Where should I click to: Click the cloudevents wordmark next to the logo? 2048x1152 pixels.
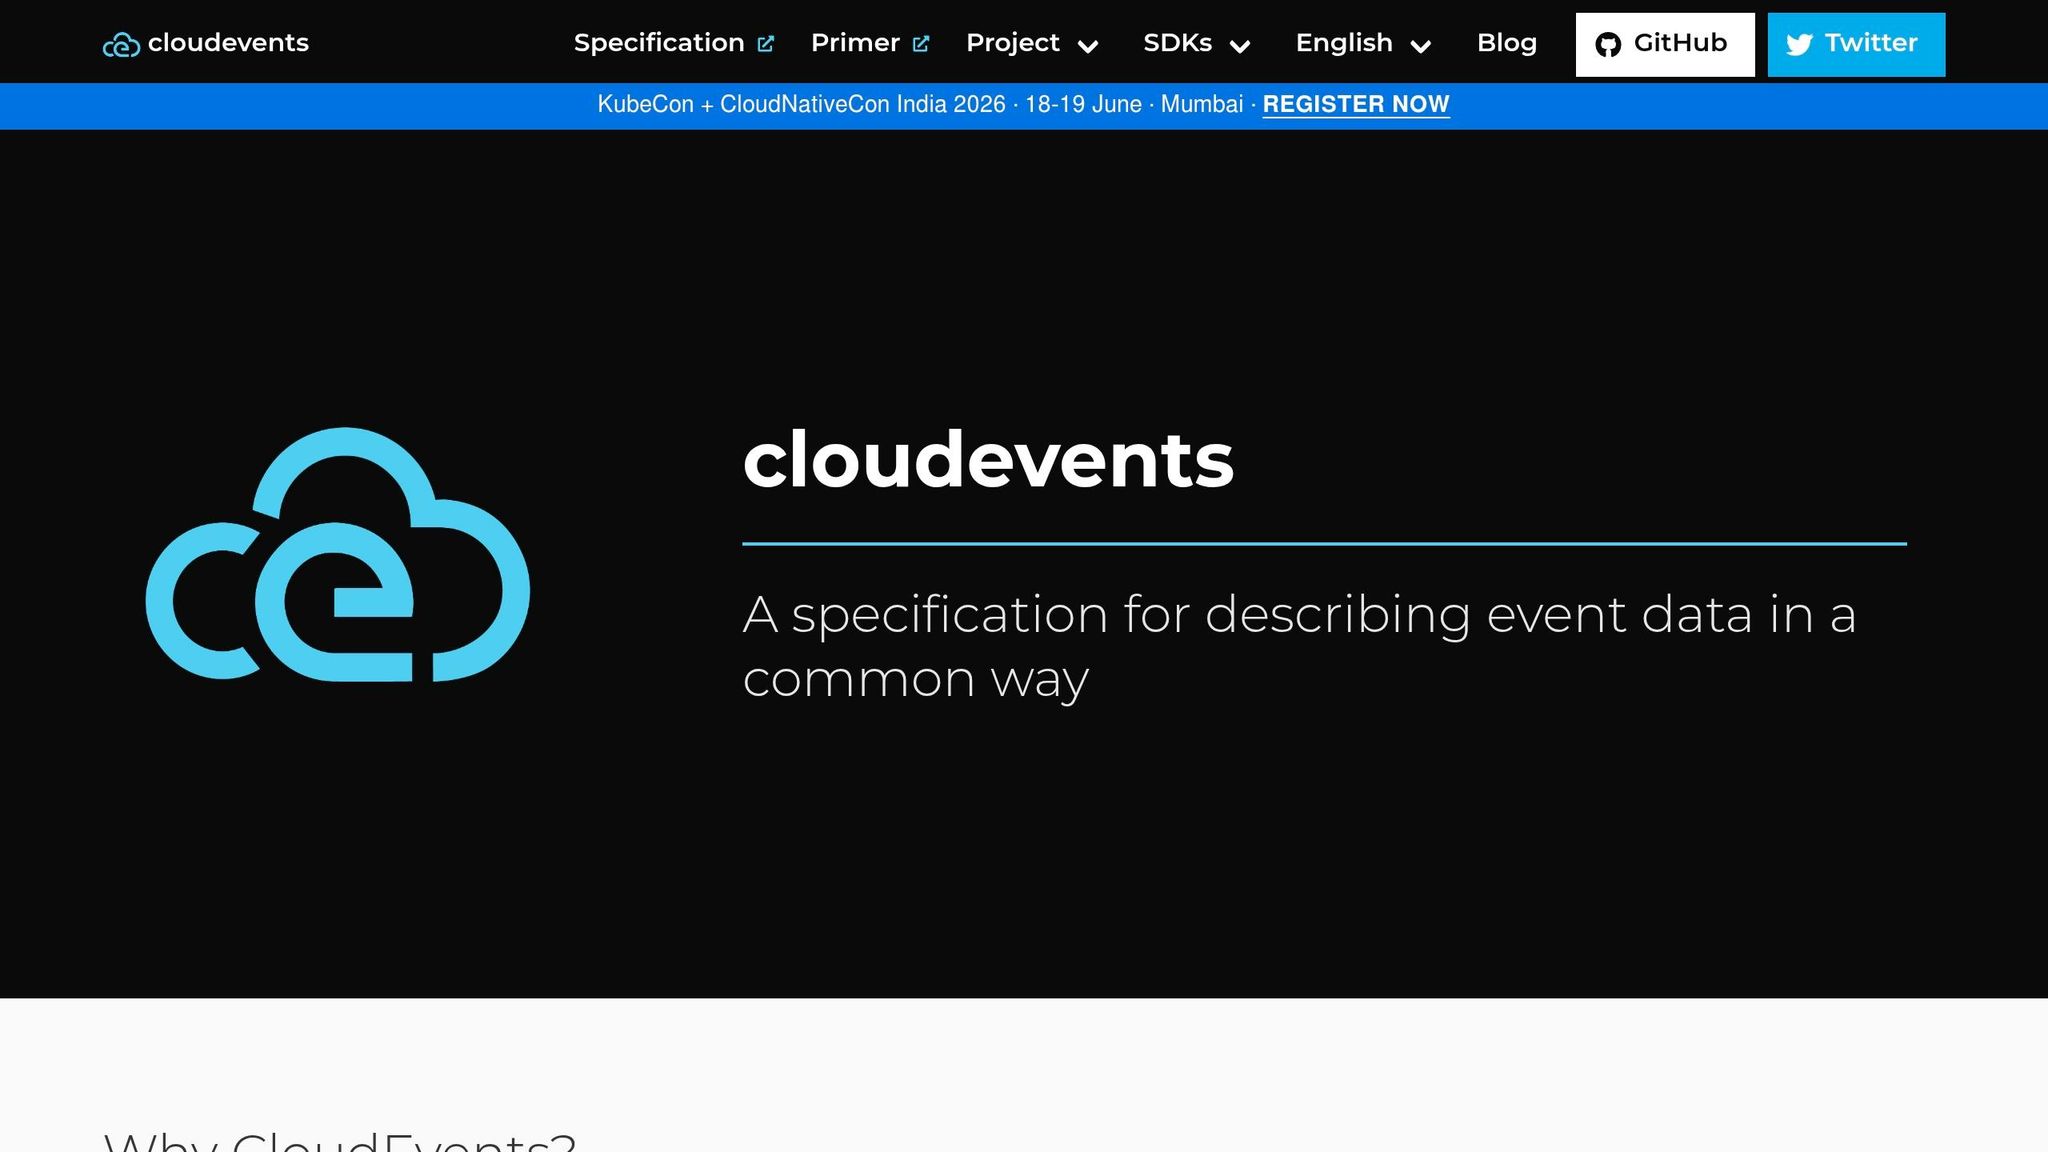click(x=227, y=43)
